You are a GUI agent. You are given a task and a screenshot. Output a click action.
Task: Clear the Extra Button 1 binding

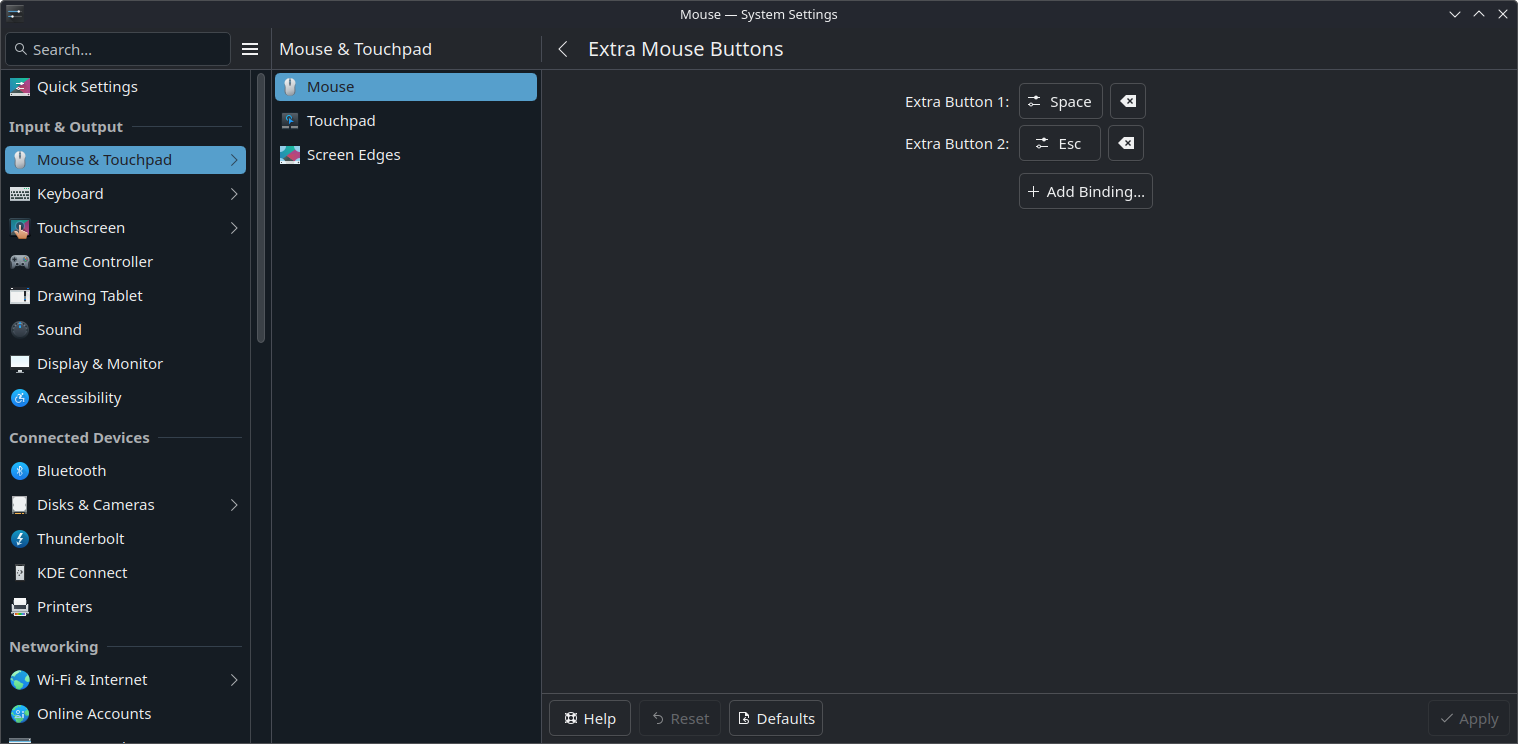(x=1128, y=101)
